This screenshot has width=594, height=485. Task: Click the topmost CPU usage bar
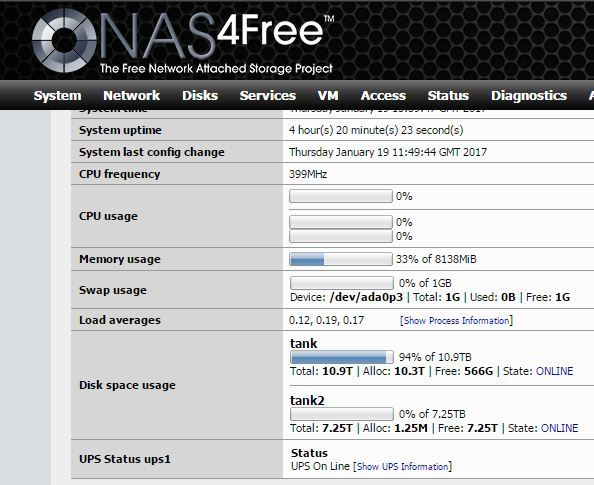pyautogui.click(x=341, y=196)
